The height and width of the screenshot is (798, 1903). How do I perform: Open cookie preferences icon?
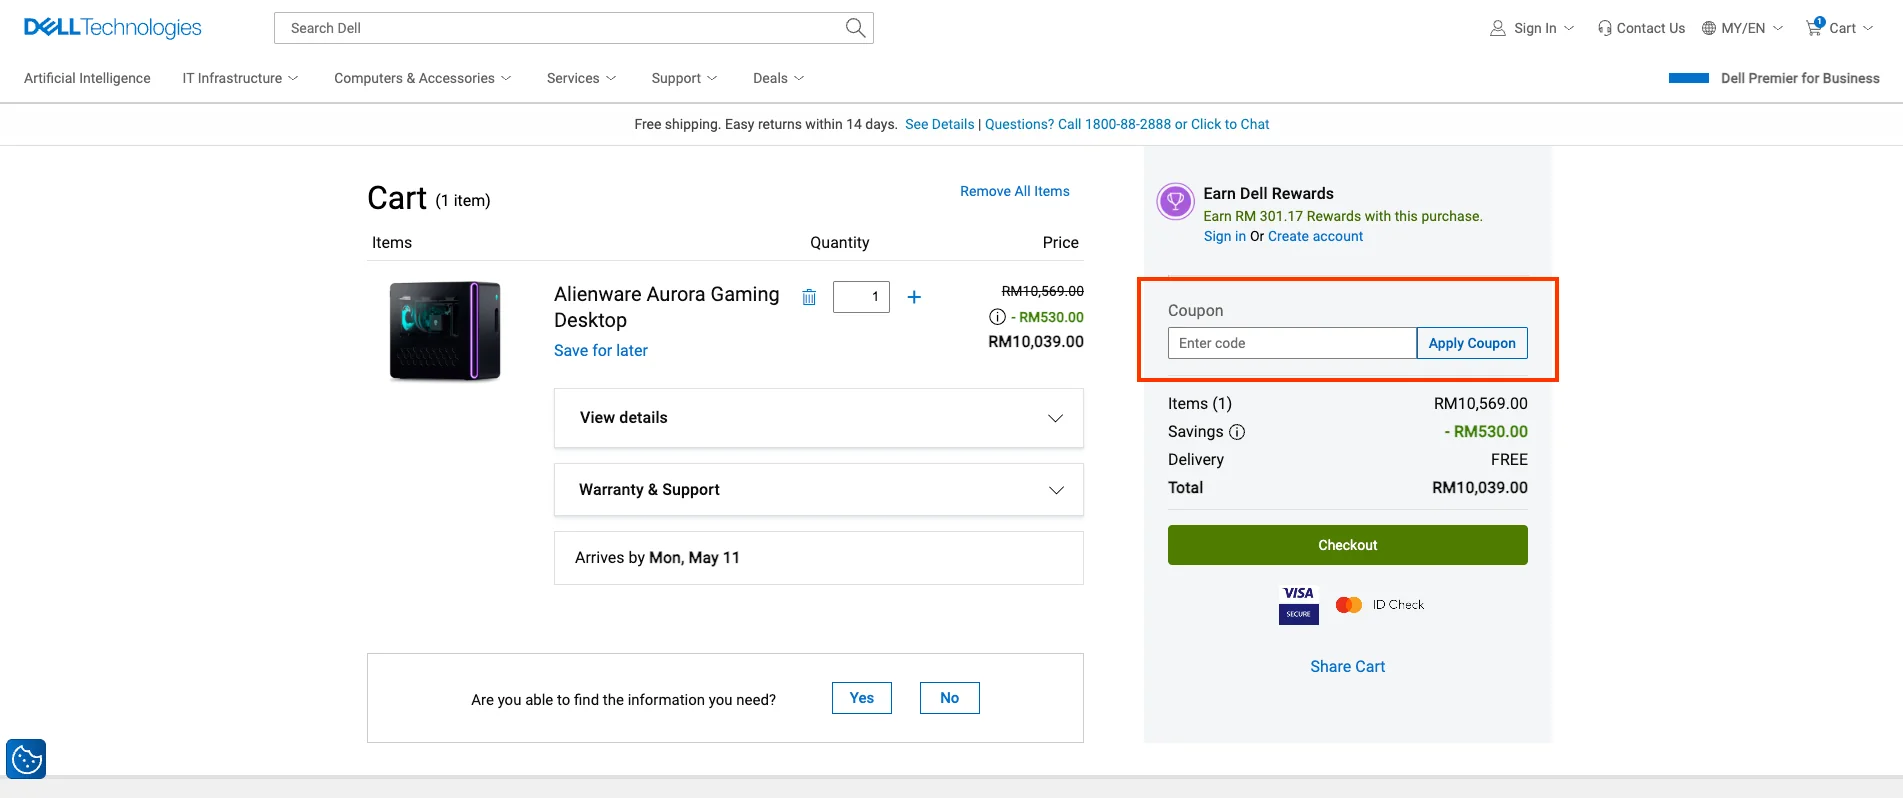tap(26, 759)
